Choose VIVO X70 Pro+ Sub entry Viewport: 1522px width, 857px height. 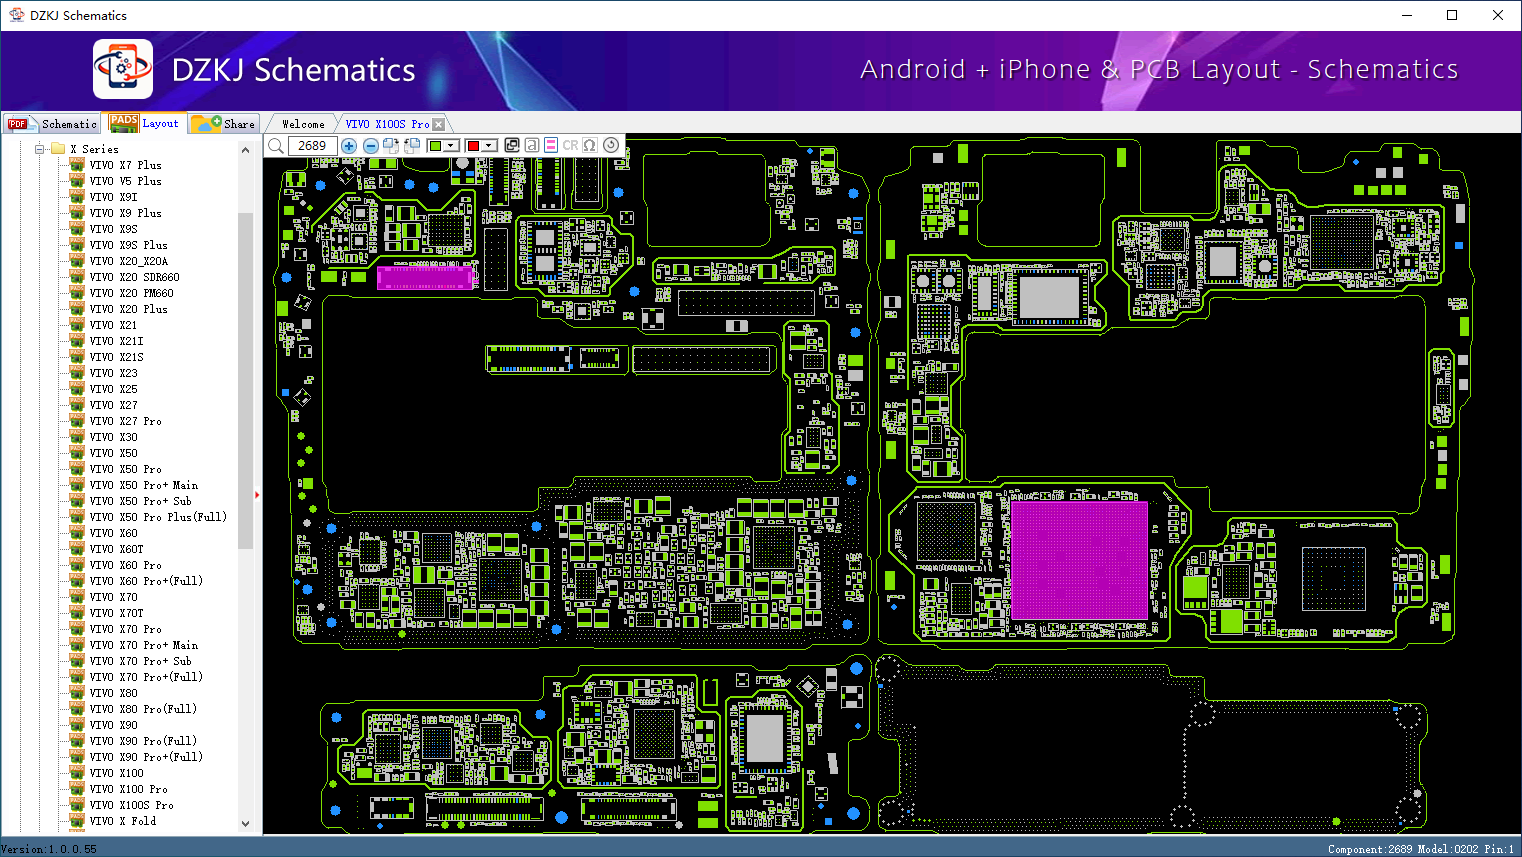click(140, 661)
